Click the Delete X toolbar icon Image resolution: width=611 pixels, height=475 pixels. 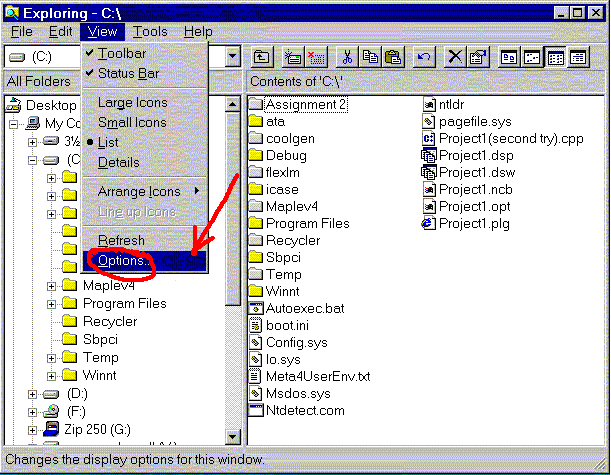pyautogui.click(x=455, y=57)
